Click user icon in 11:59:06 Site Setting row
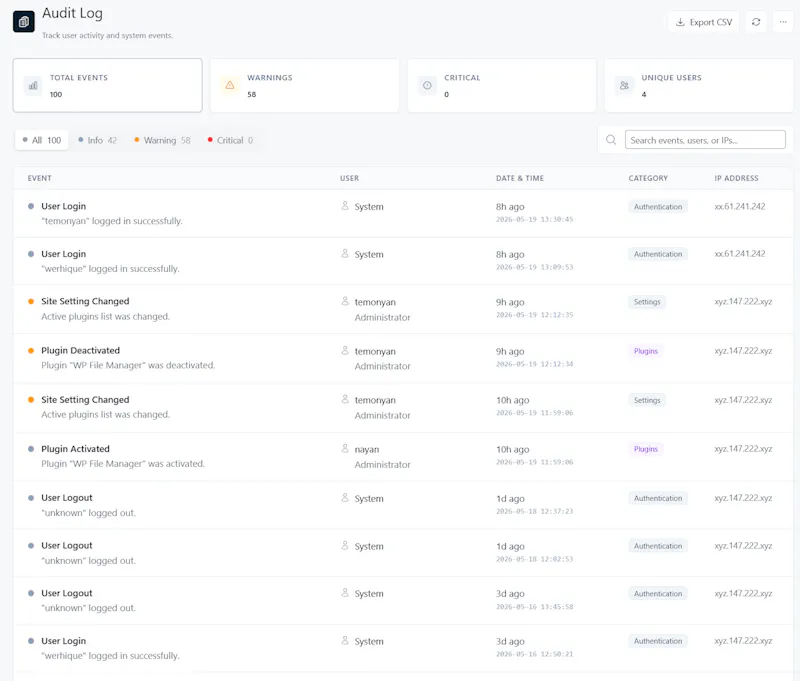800x681 pixels. (x=345, y=399)
